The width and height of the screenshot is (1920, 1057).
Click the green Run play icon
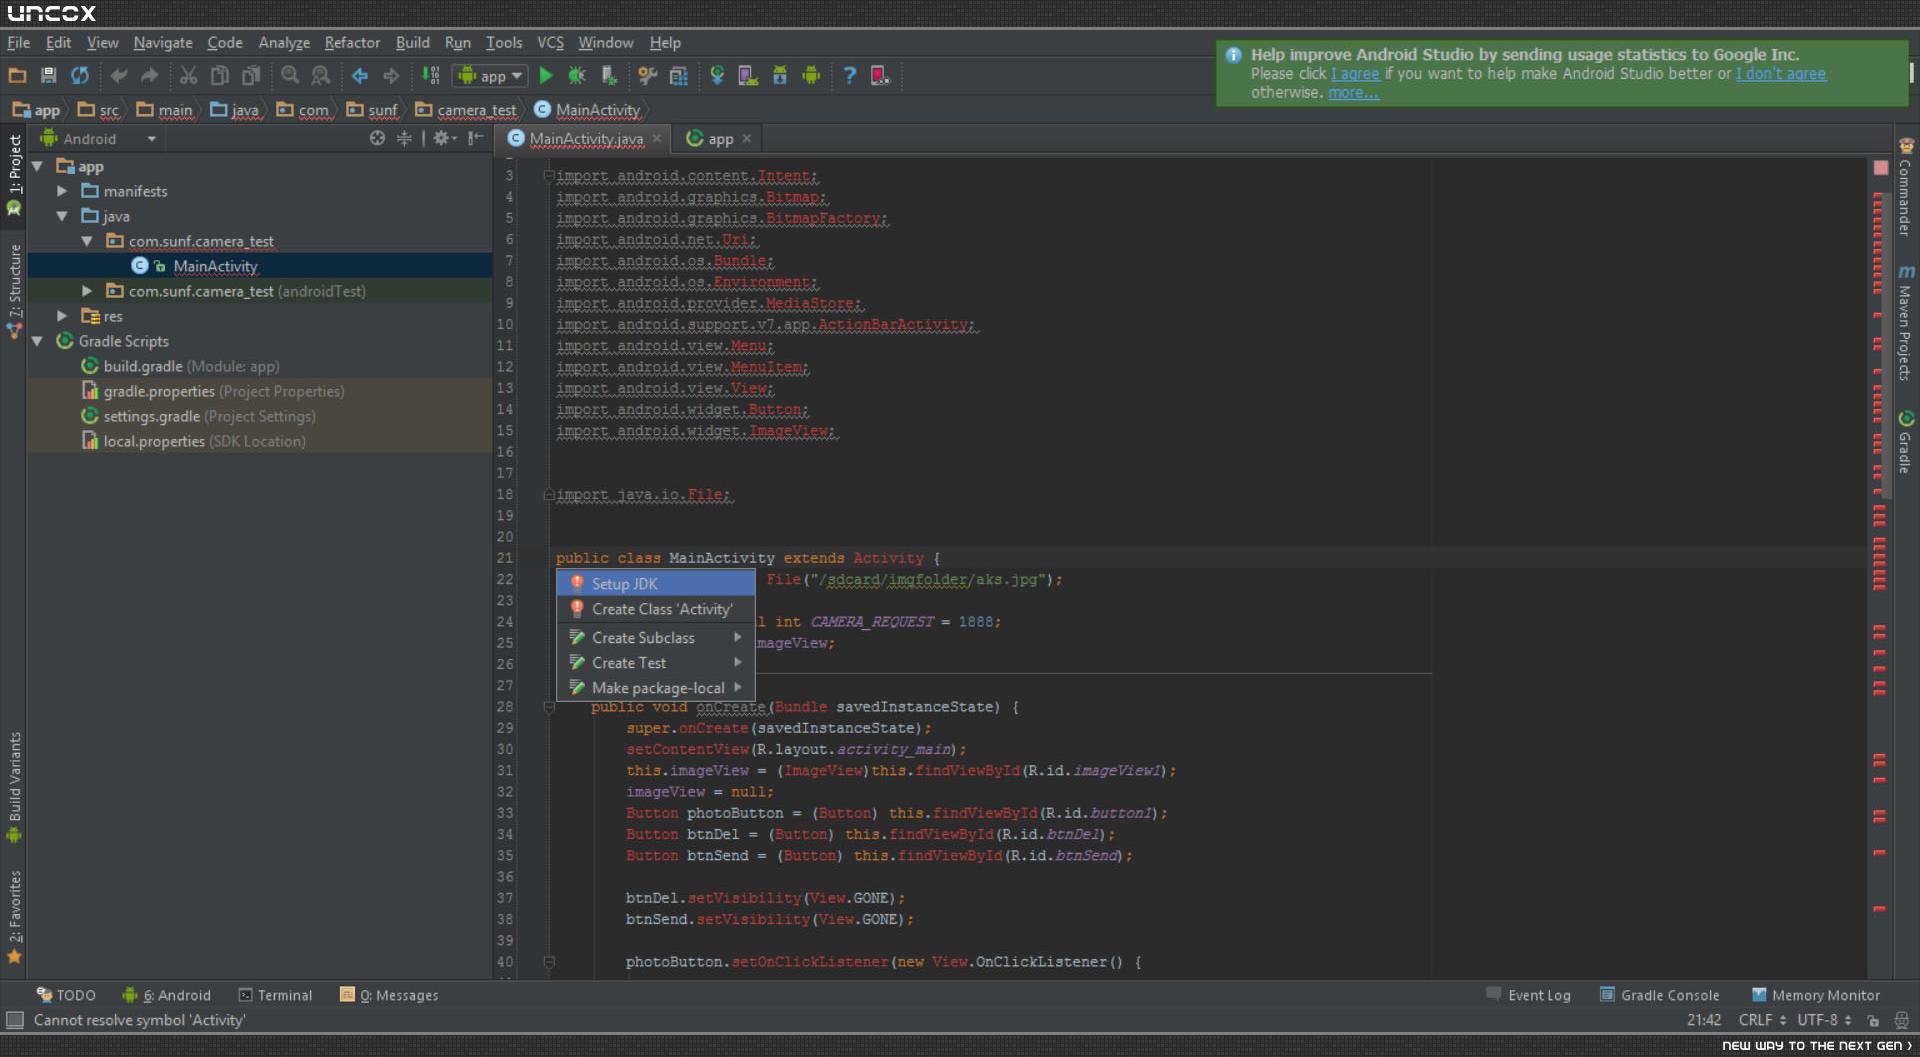point(546,75)
